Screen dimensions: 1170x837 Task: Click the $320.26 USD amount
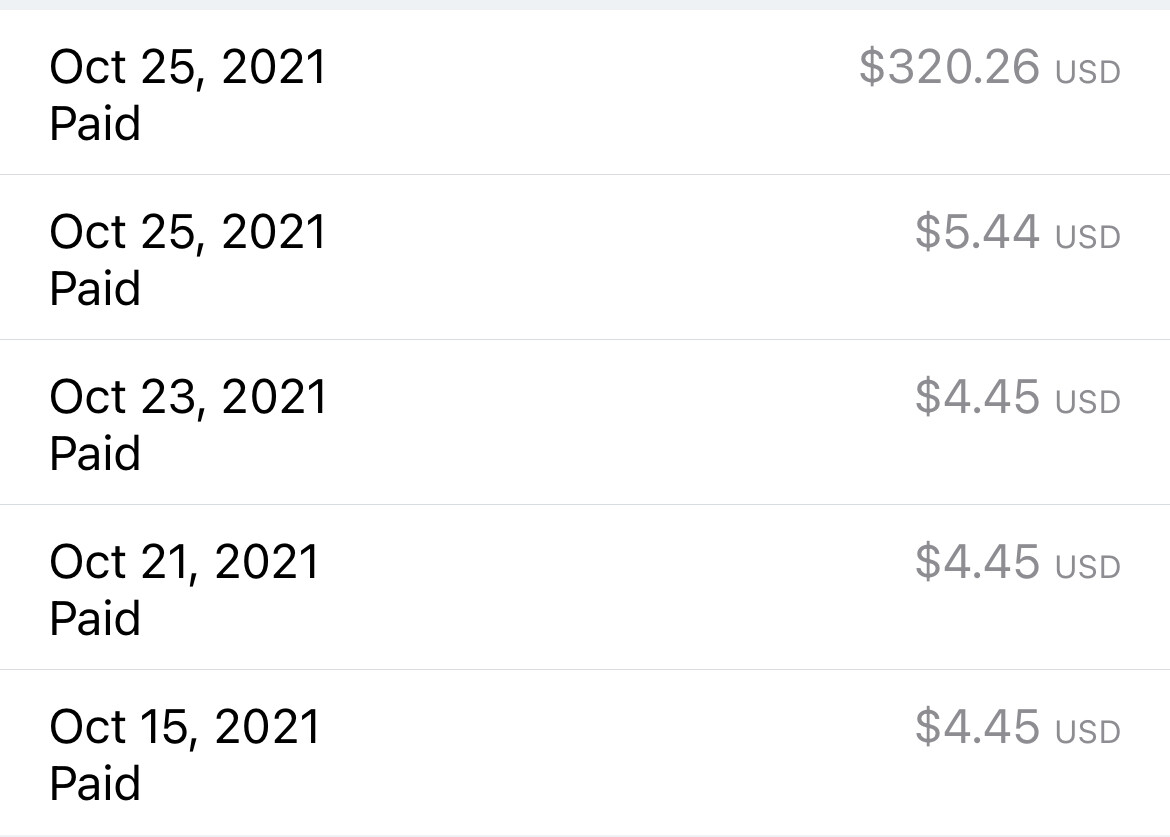tap(989, 66)
